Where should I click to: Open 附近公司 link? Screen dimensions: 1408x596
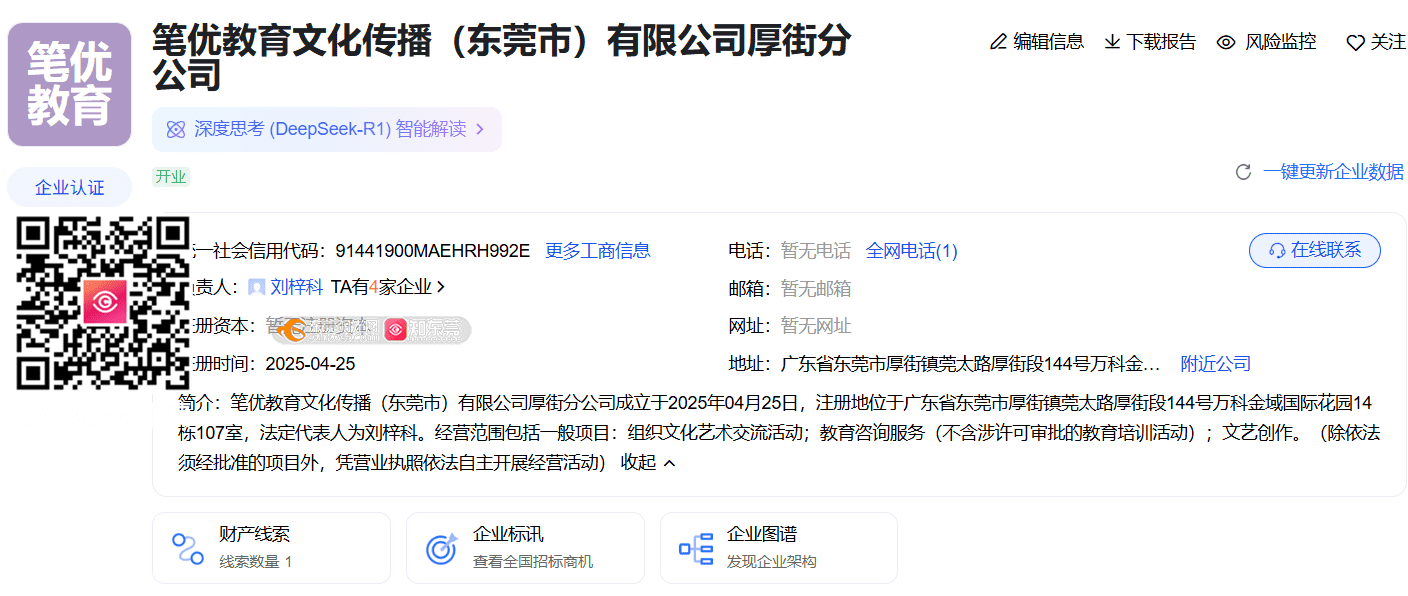1215,364
